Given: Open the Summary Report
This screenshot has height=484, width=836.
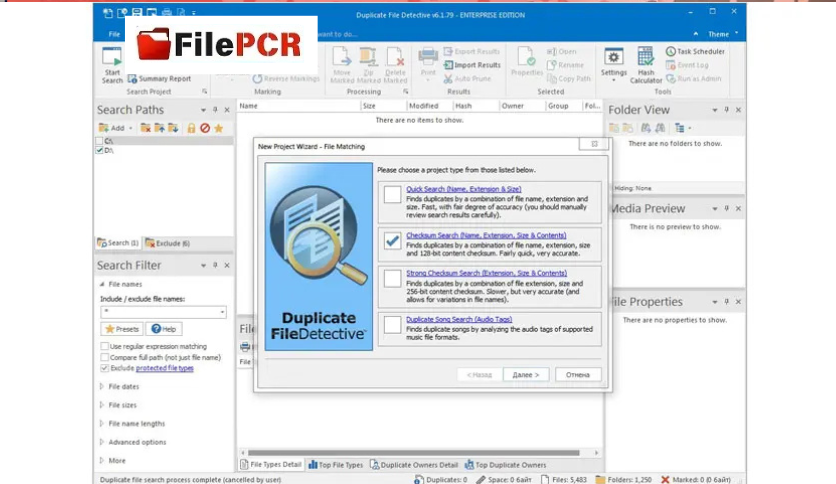Looking at the screenshot, I should 159,79.
